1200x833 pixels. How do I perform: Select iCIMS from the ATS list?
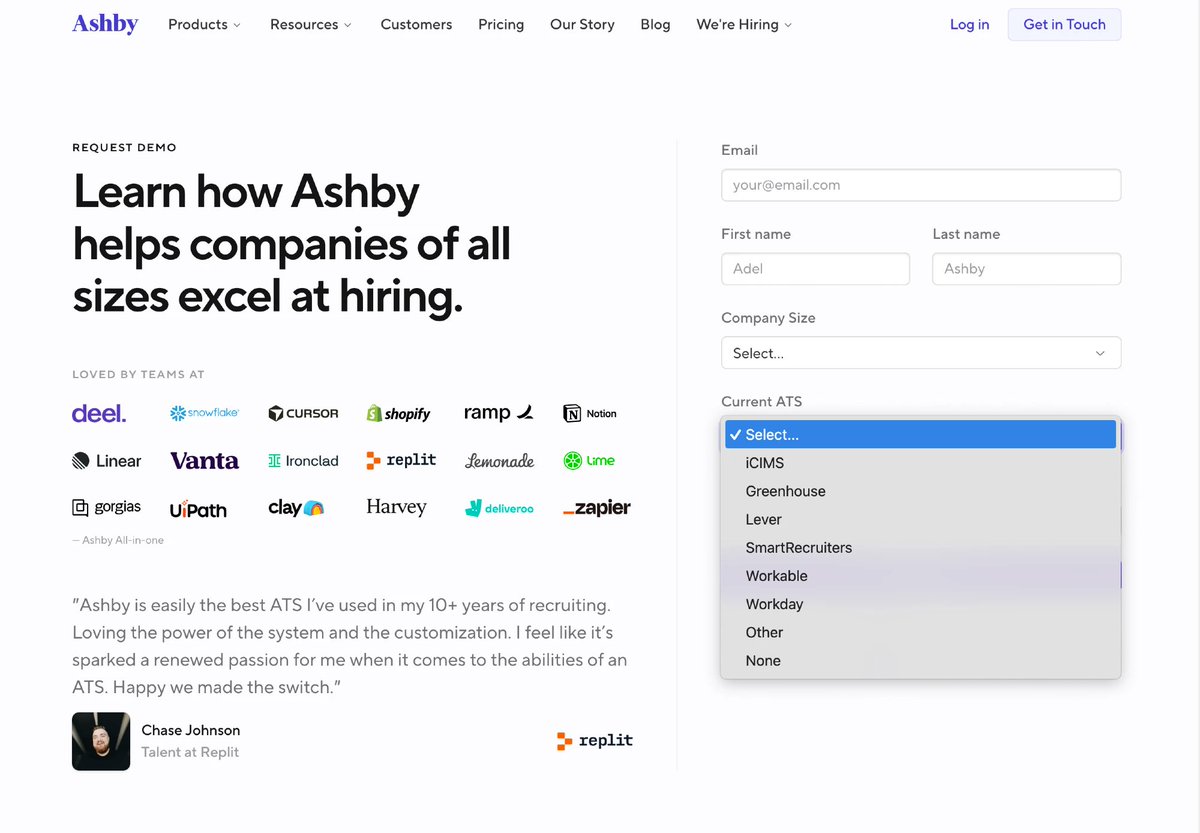click(921, 463)
